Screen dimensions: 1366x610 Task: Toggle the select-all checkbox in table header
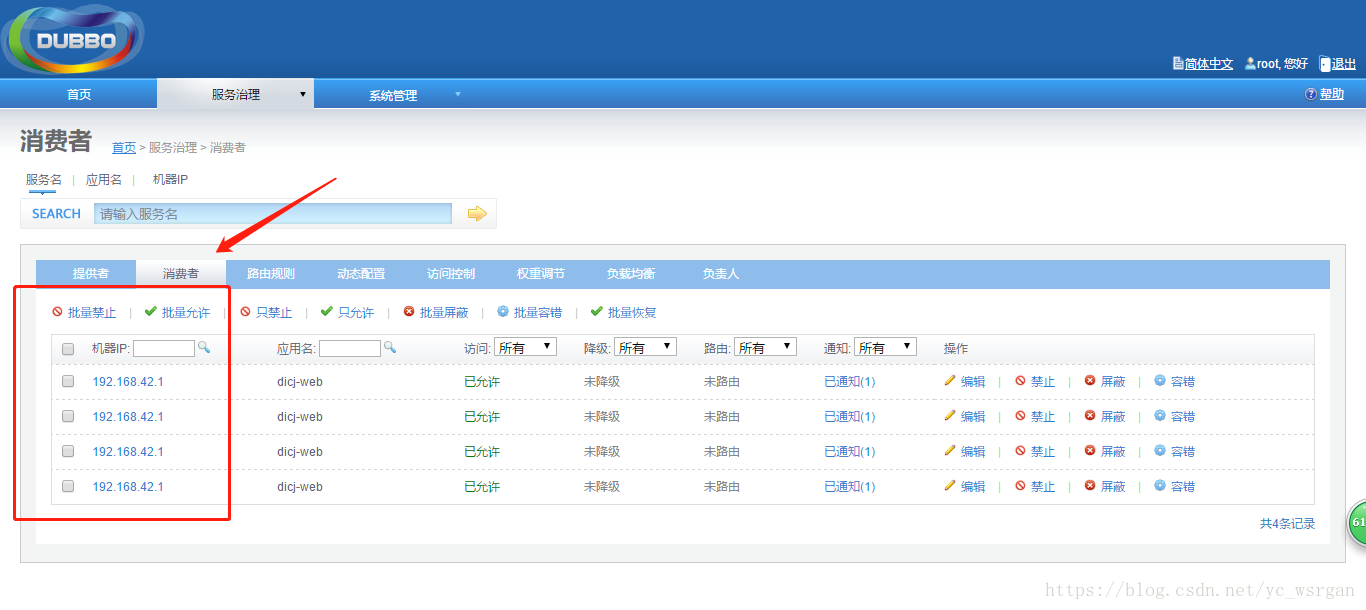point(68,349)
